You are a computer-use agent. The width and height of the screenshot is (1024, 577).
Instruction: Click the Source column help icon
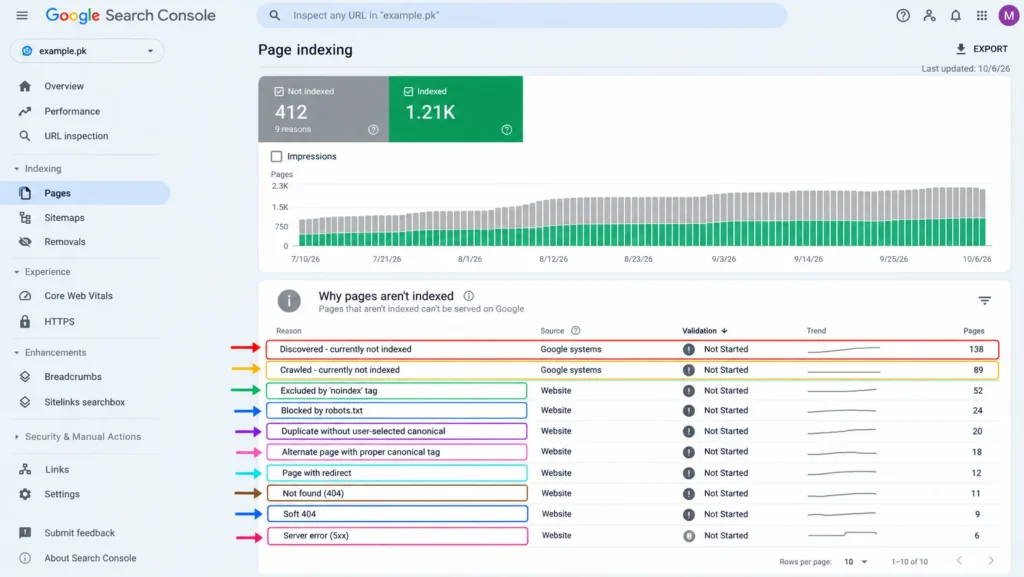[x=575, y=330]
